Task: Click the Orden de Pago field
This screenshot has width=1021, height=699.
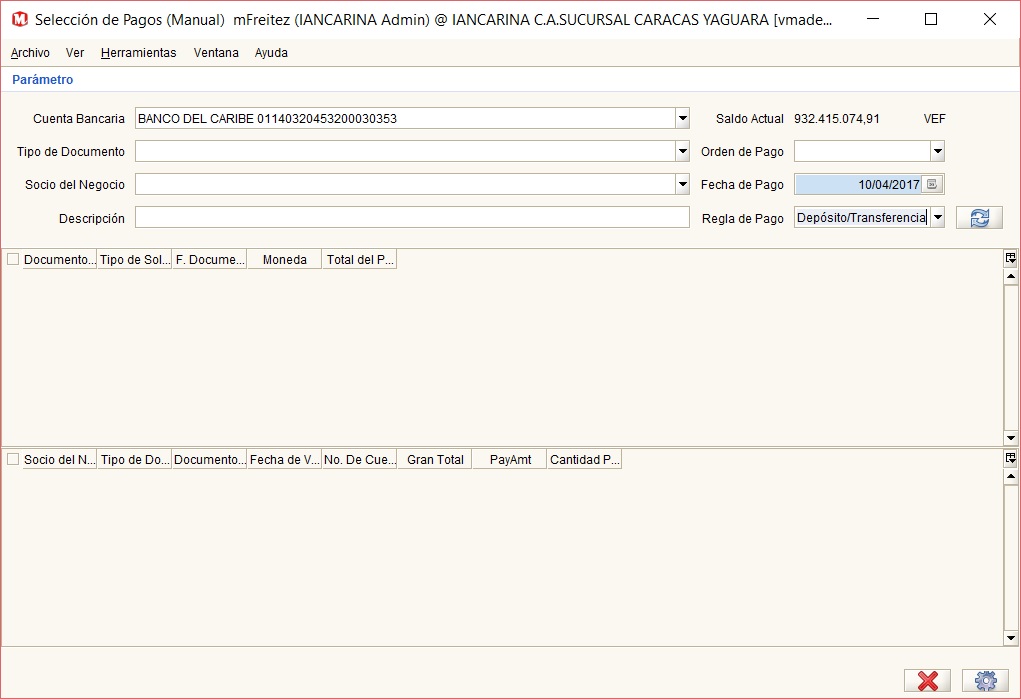Action: 863,152
